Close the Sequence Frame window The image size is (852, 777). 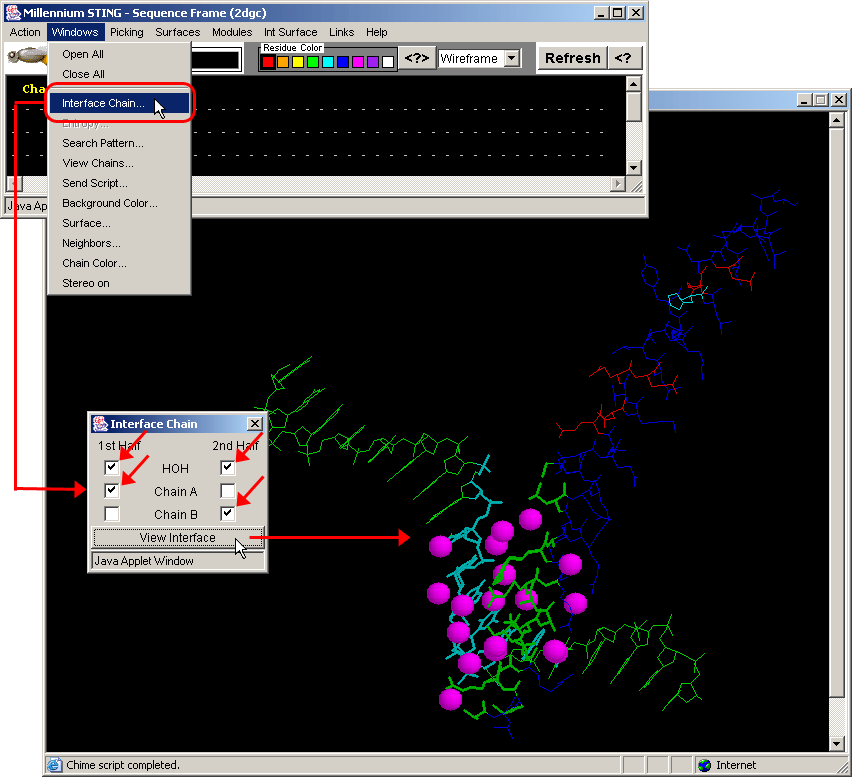(636, 12)
